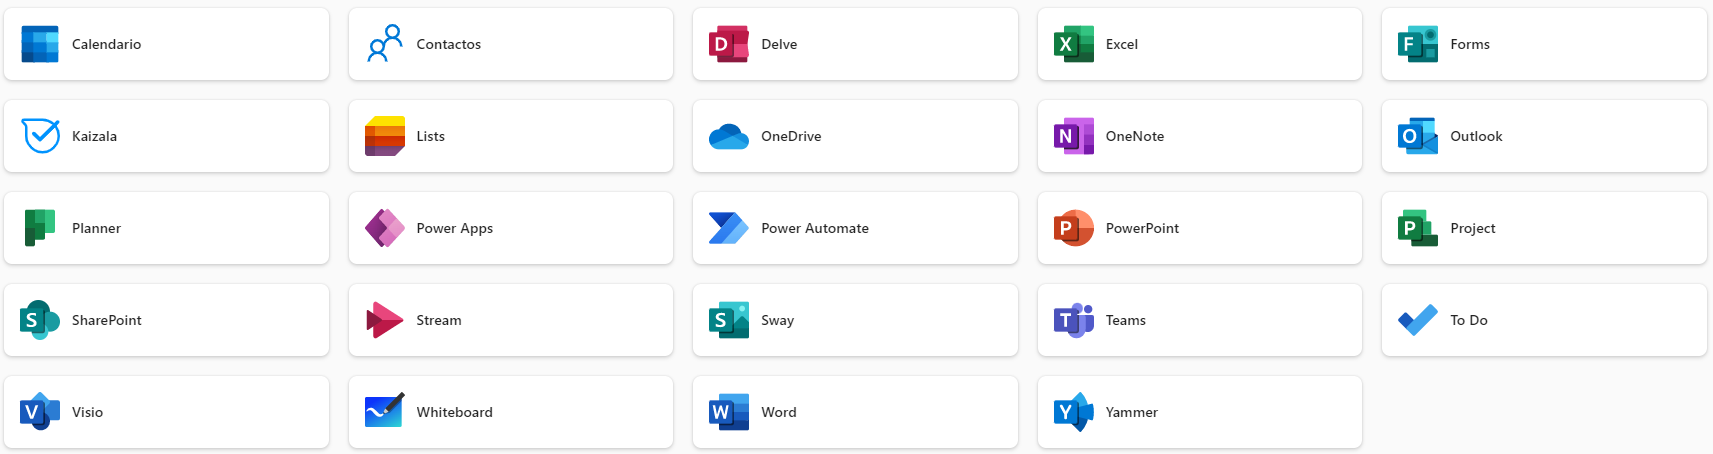The height and width of the screenshot is (454, 1713).
Task: Open Kaizala checkmark icon
Action: [40, 136]
